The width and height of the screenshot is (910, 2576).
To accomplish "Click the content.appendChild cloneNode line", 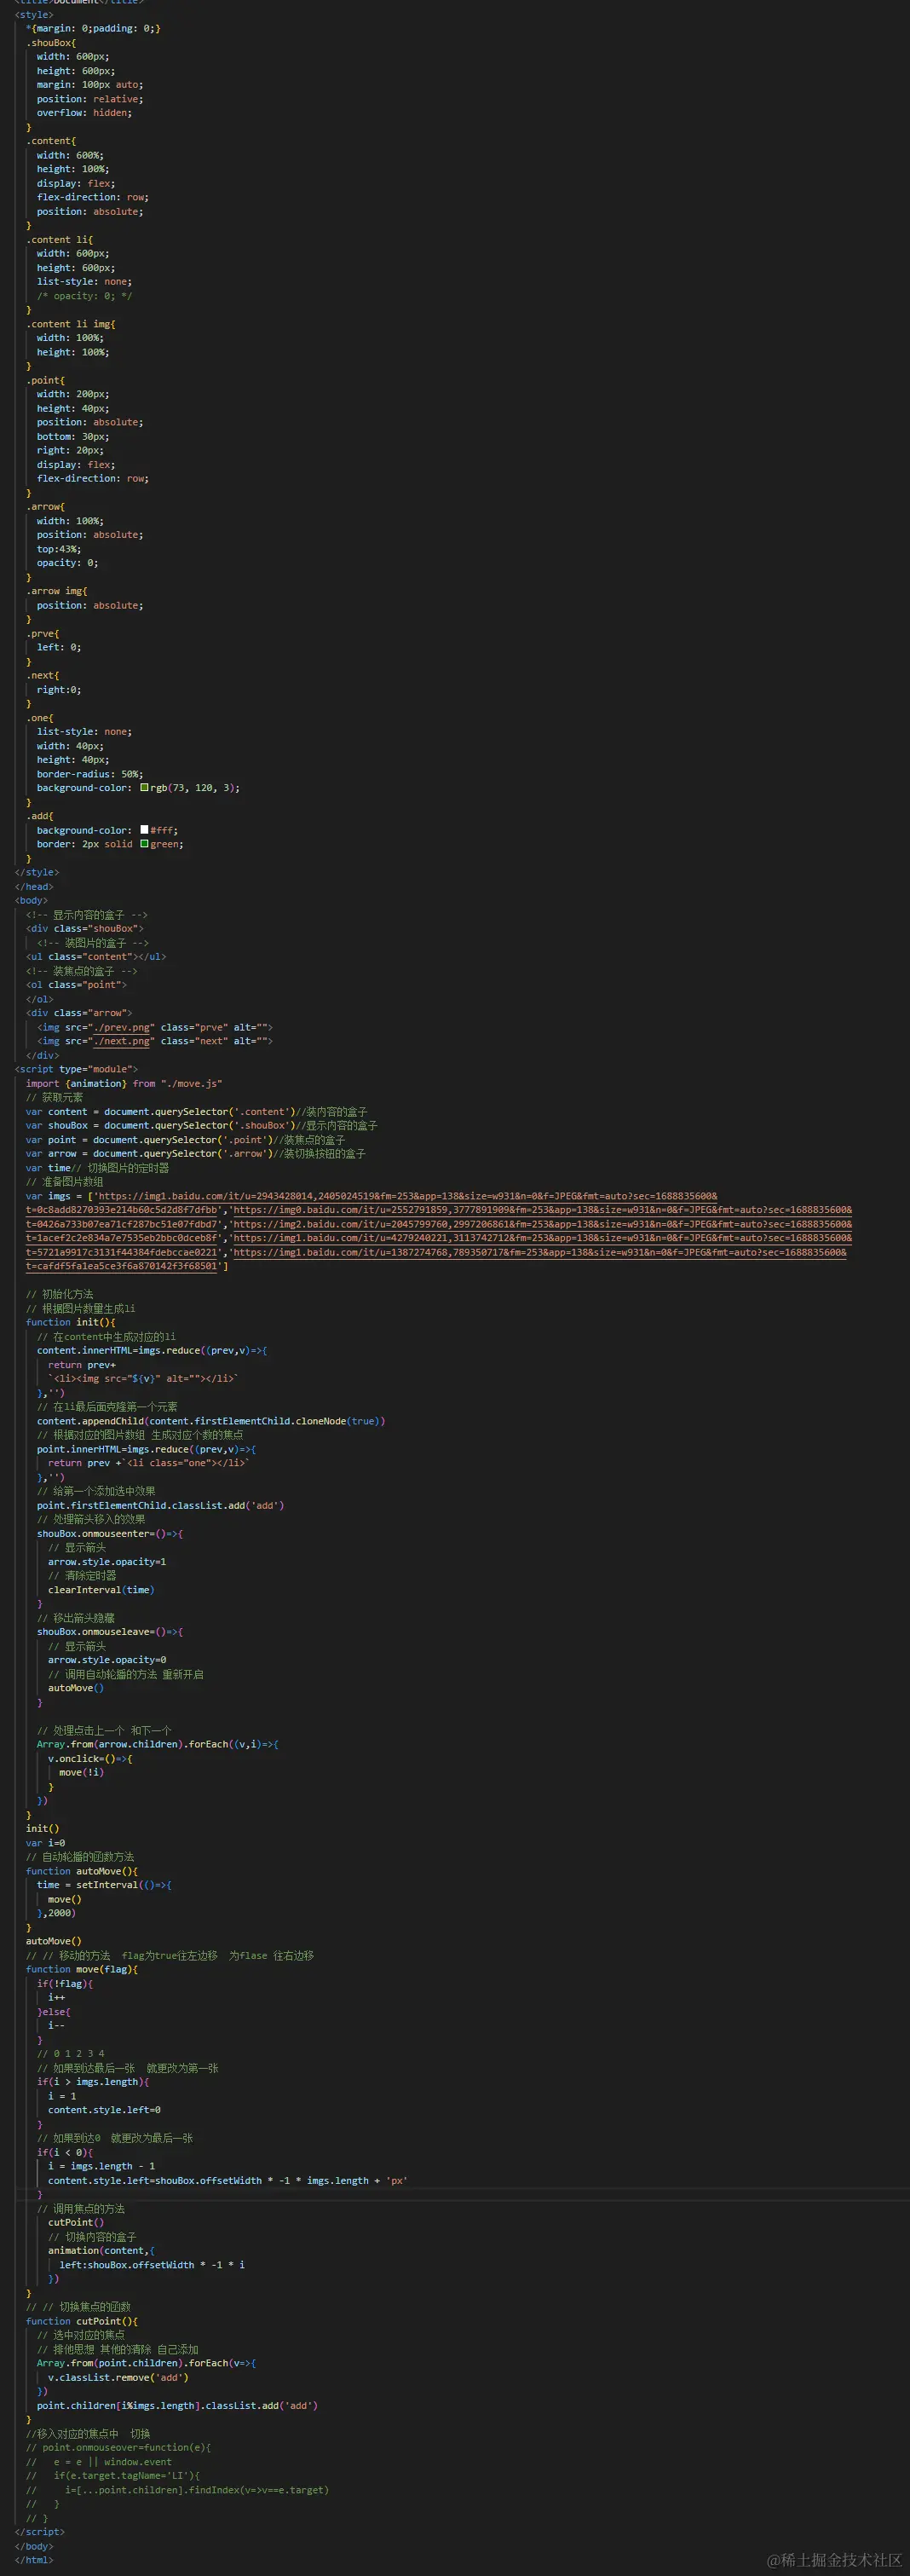I will click(211, 1421).
